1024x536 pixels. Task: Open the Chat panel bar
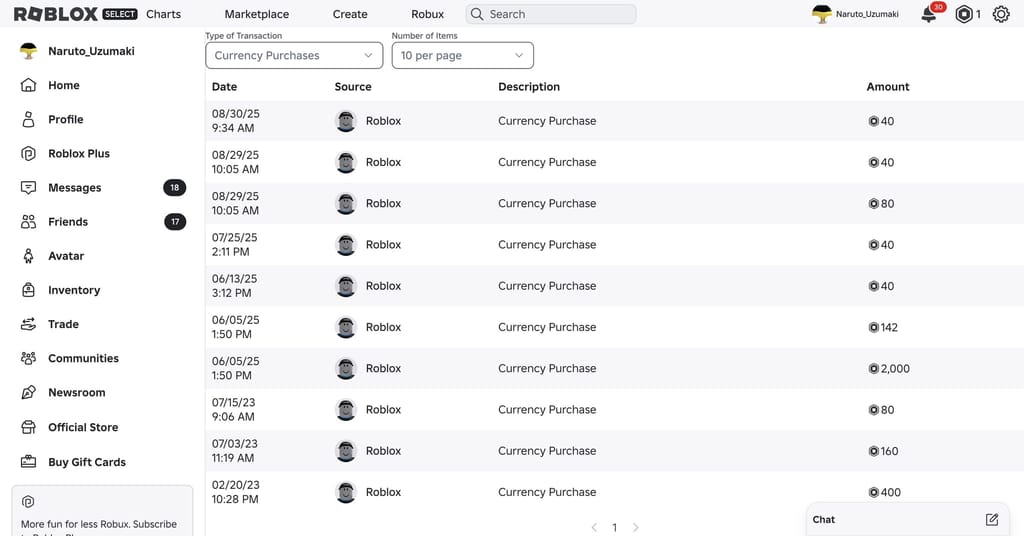(908, 520)
